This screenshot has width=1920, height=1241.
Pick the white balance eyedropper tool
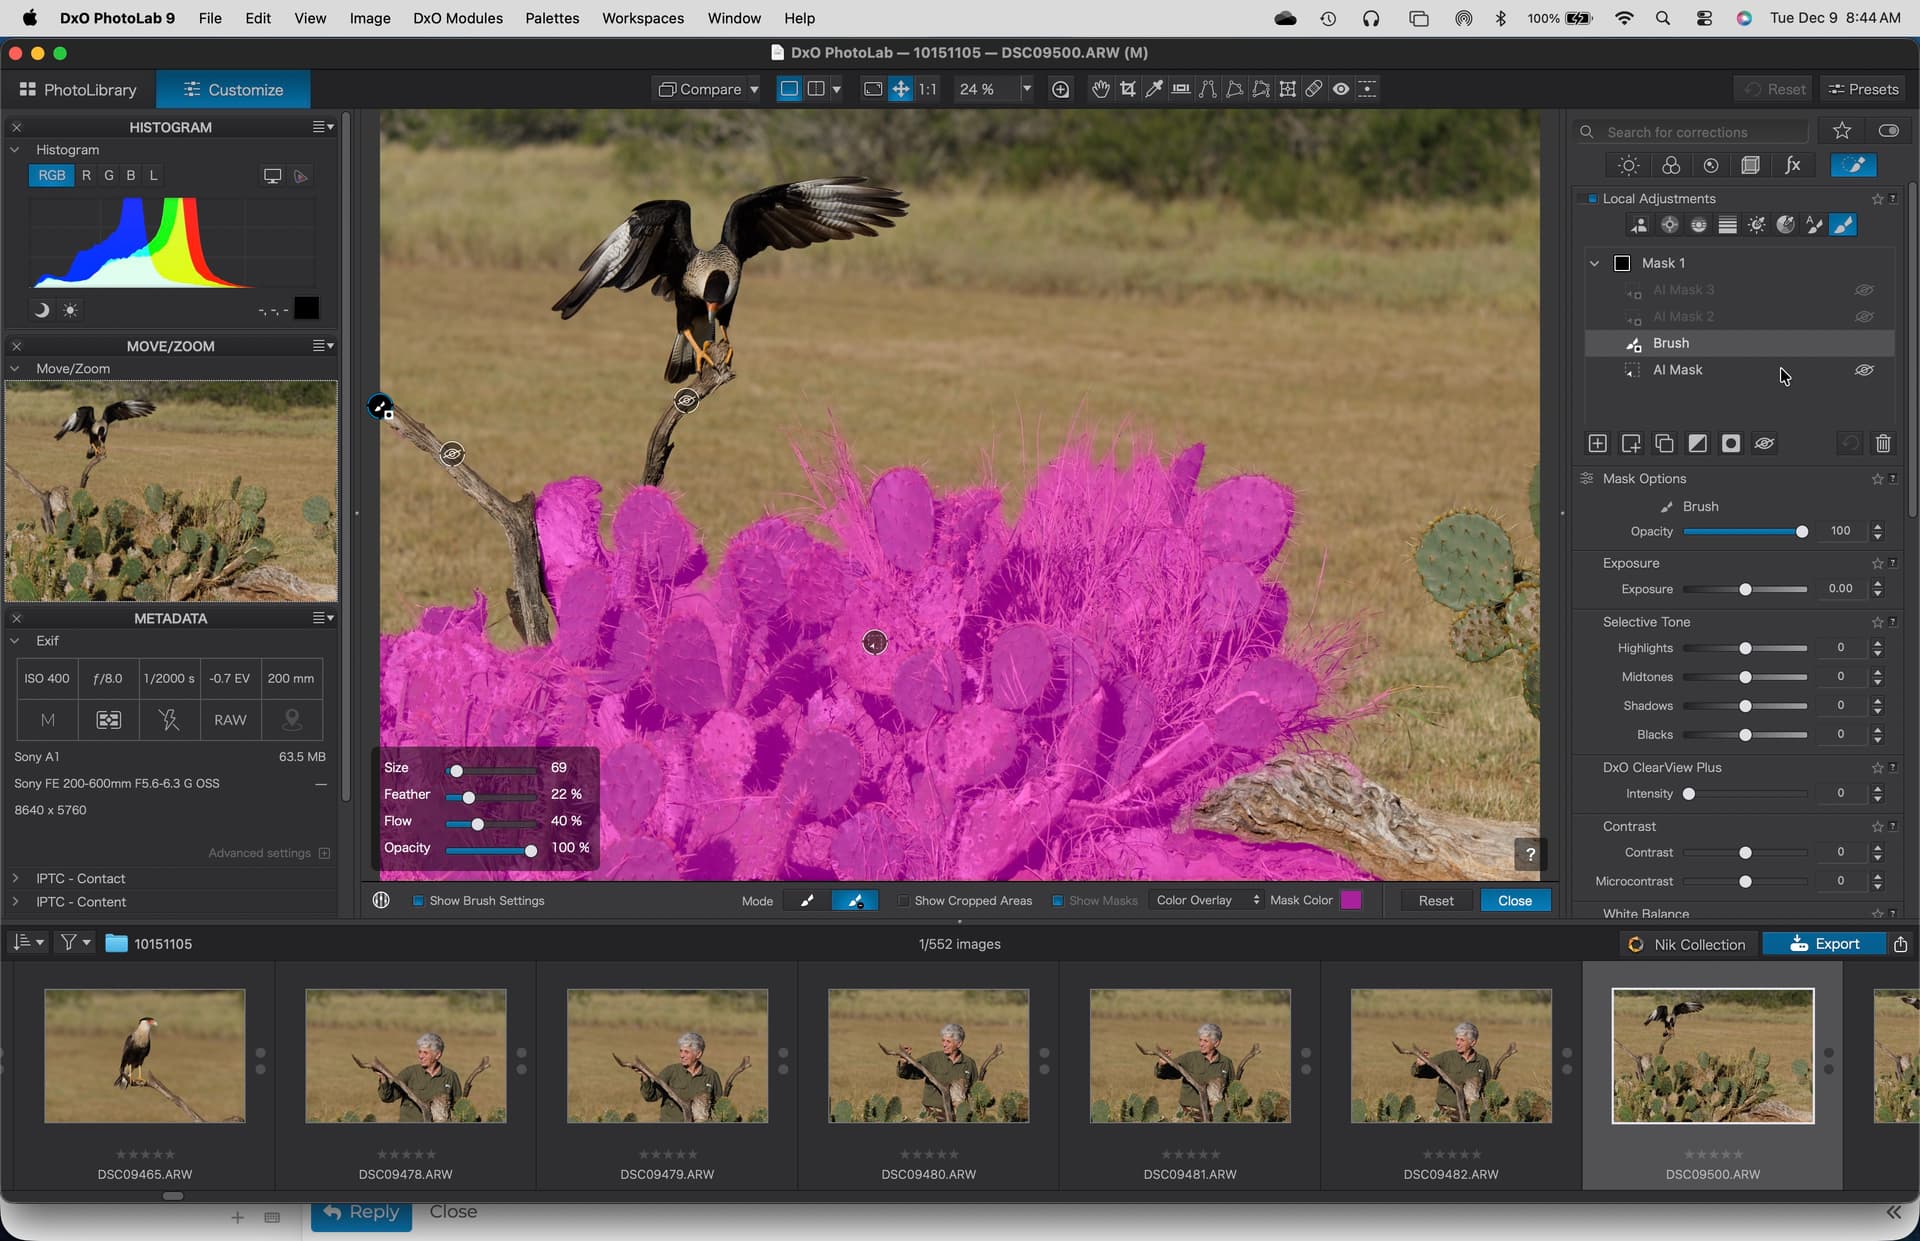(1154, 89)
